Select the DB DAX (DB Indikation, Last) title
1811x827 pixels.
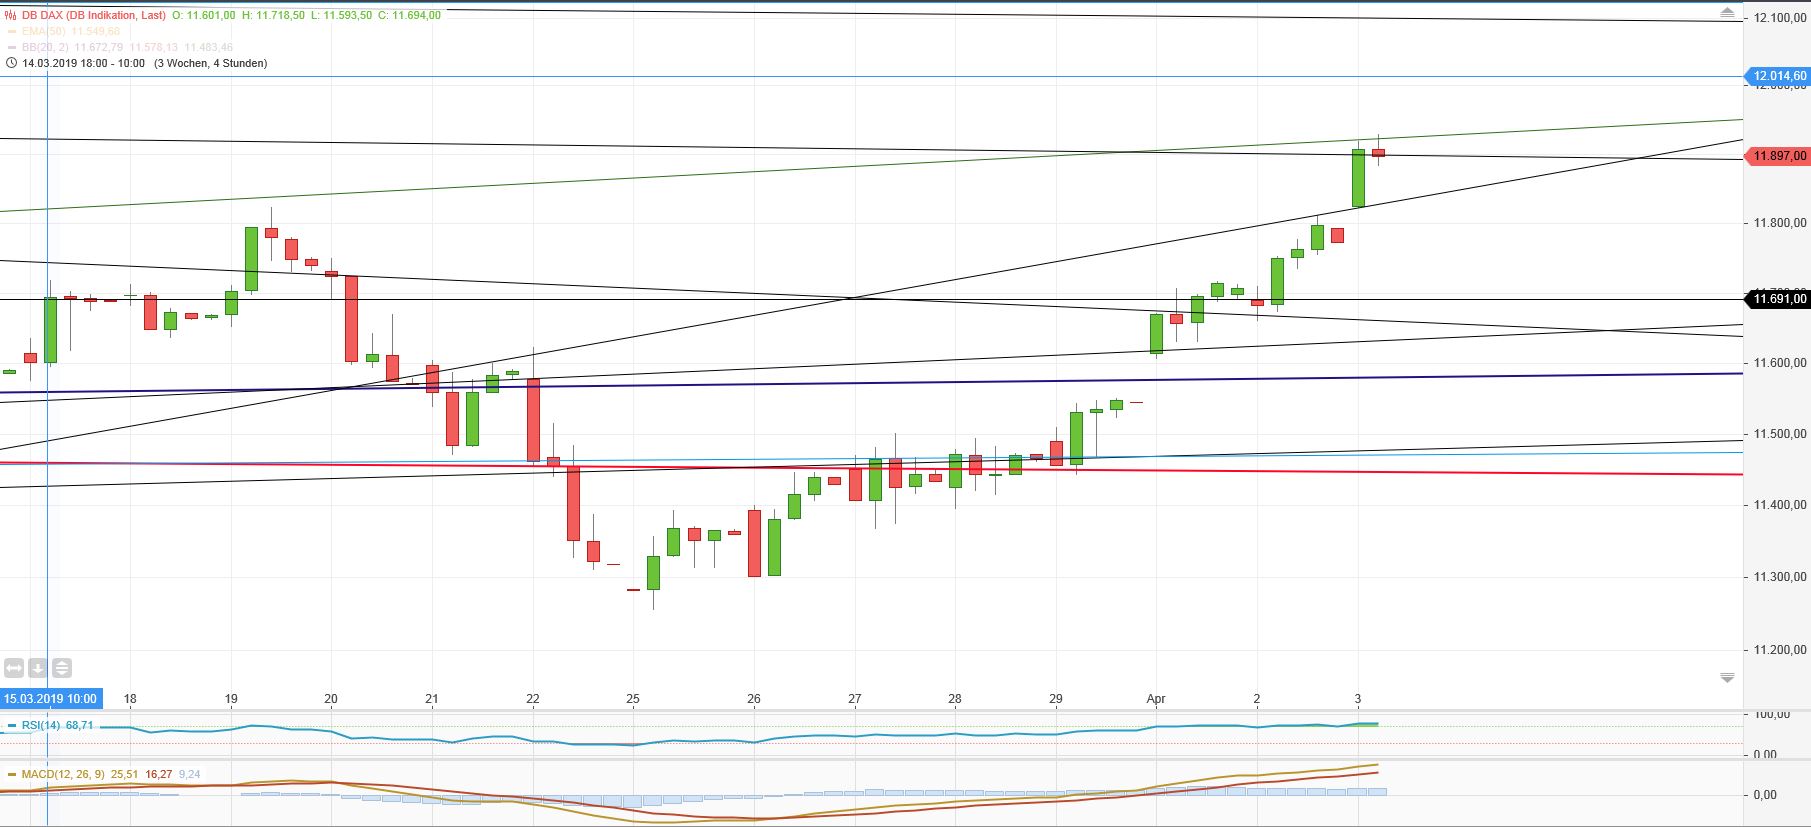(x=94, y=15)
